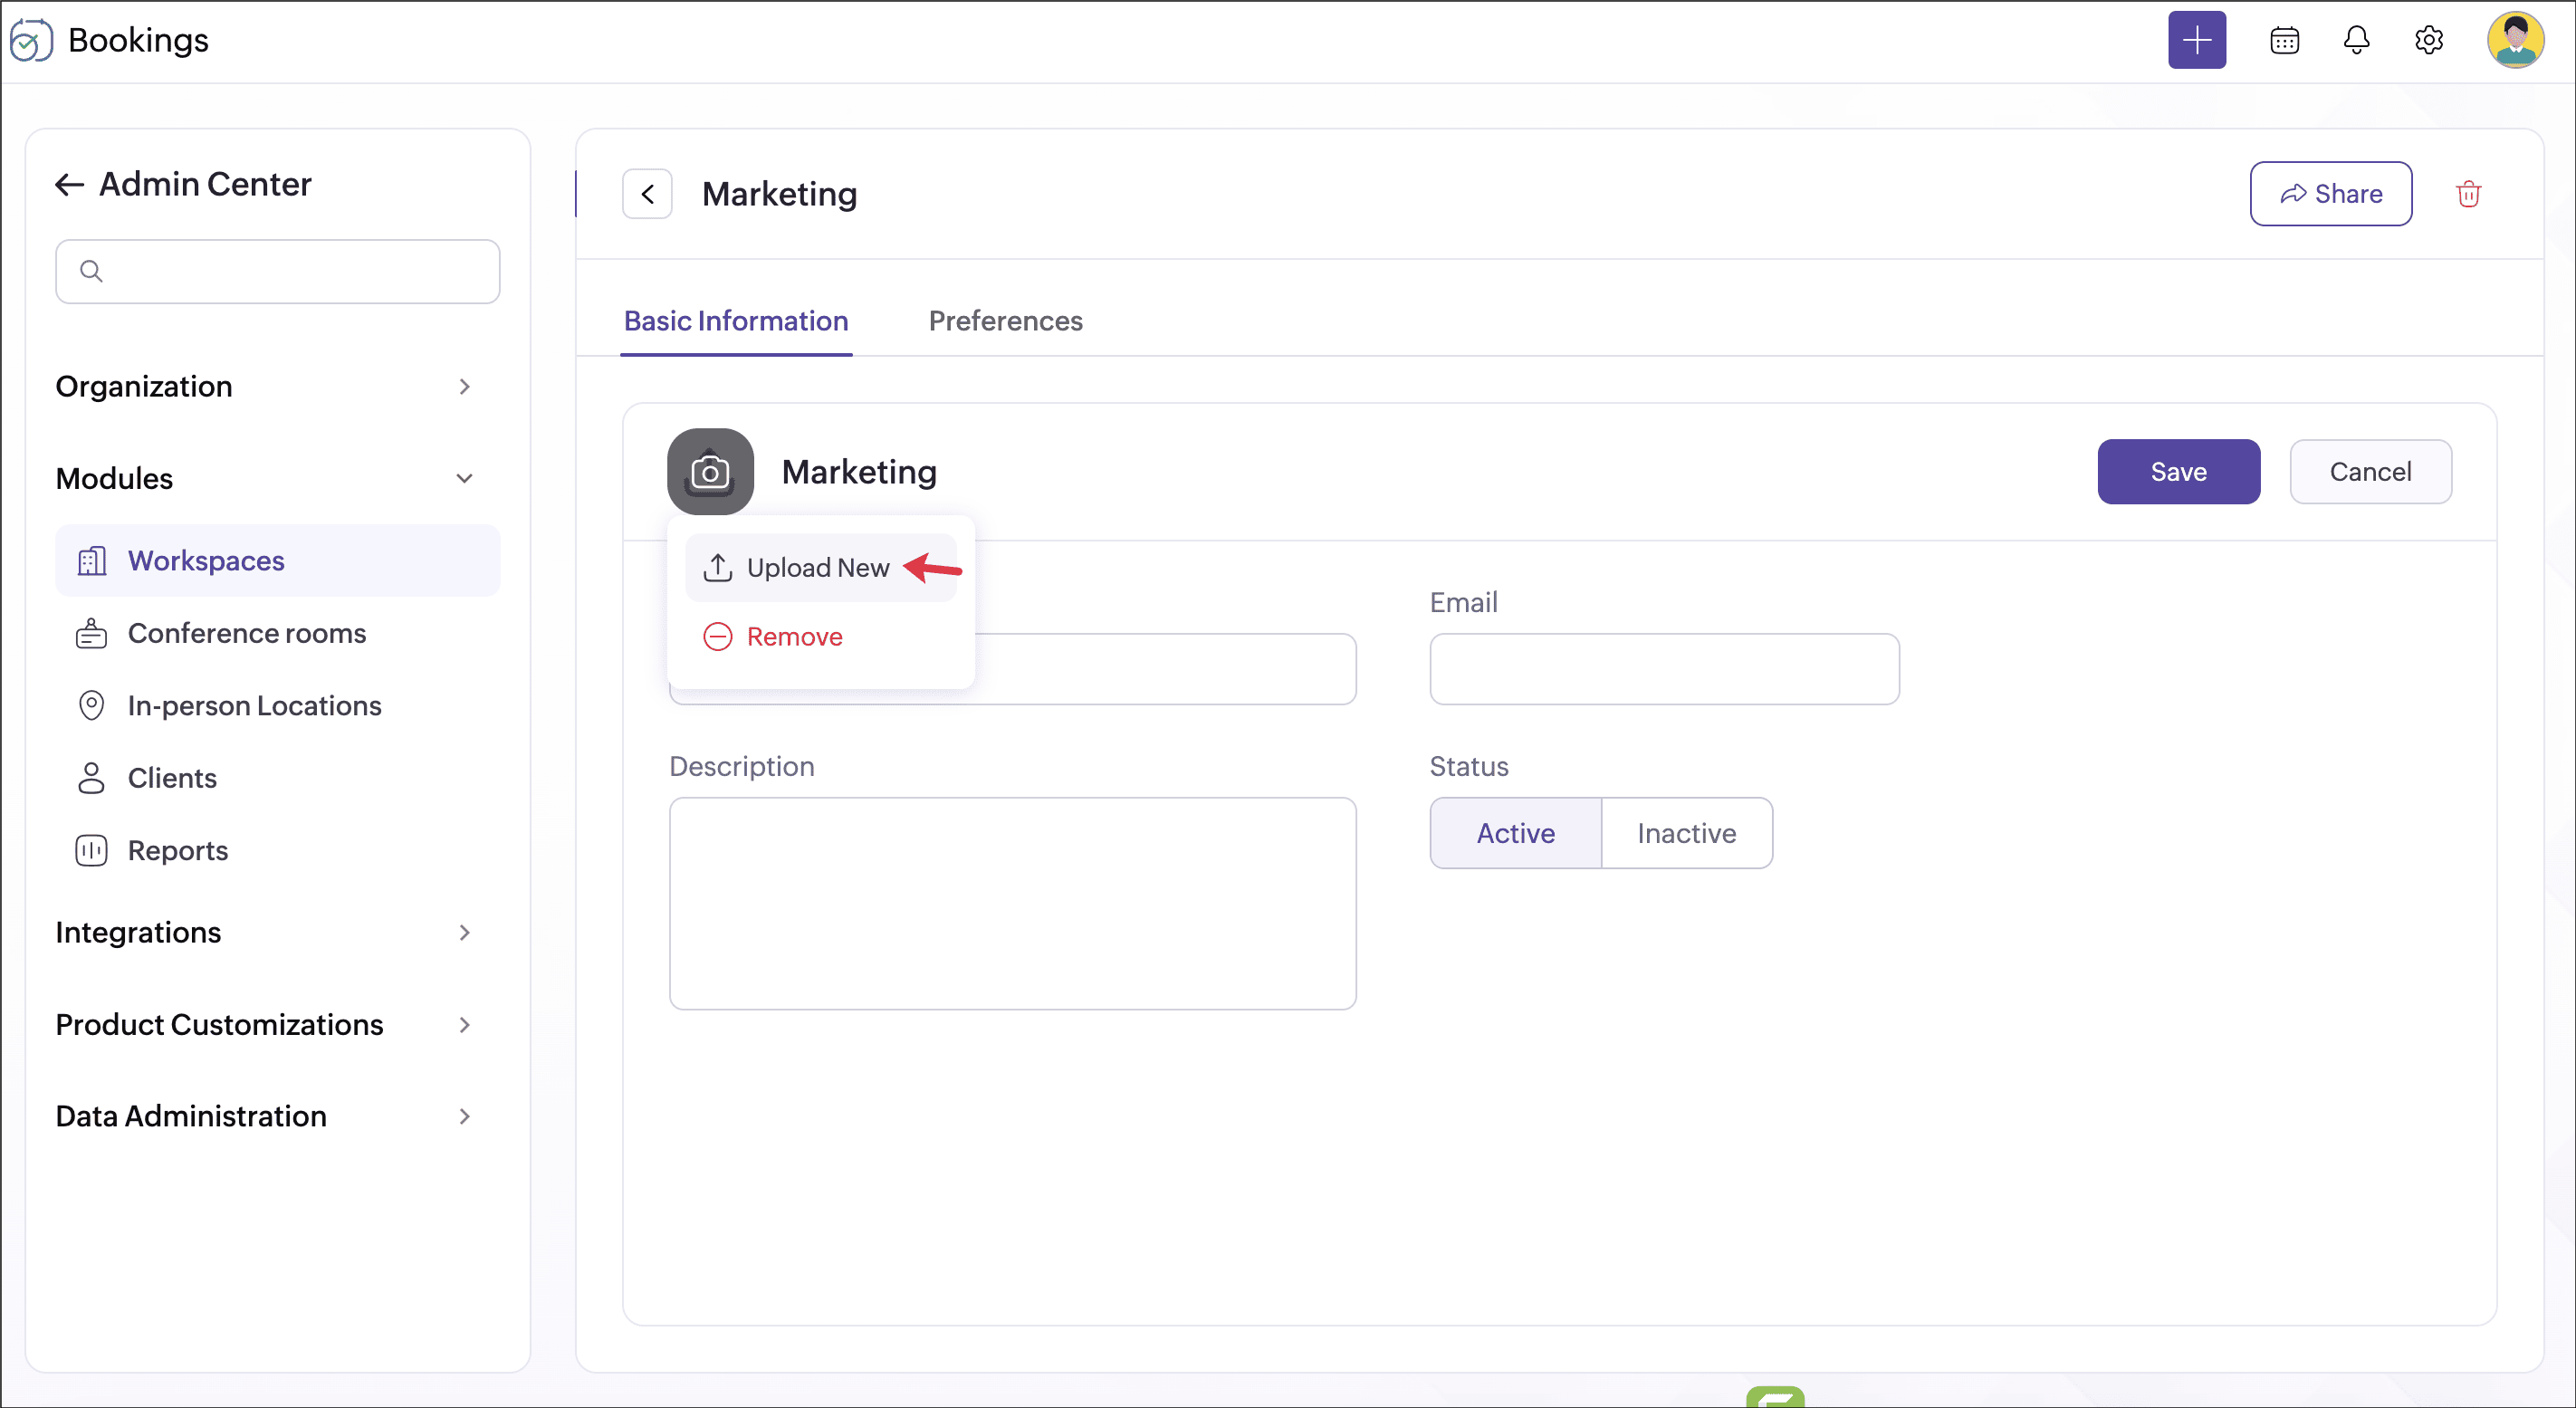Screen dimensions: 2576x1408
Task: Switch to the Preferences tab
Action: point(1005,321)
